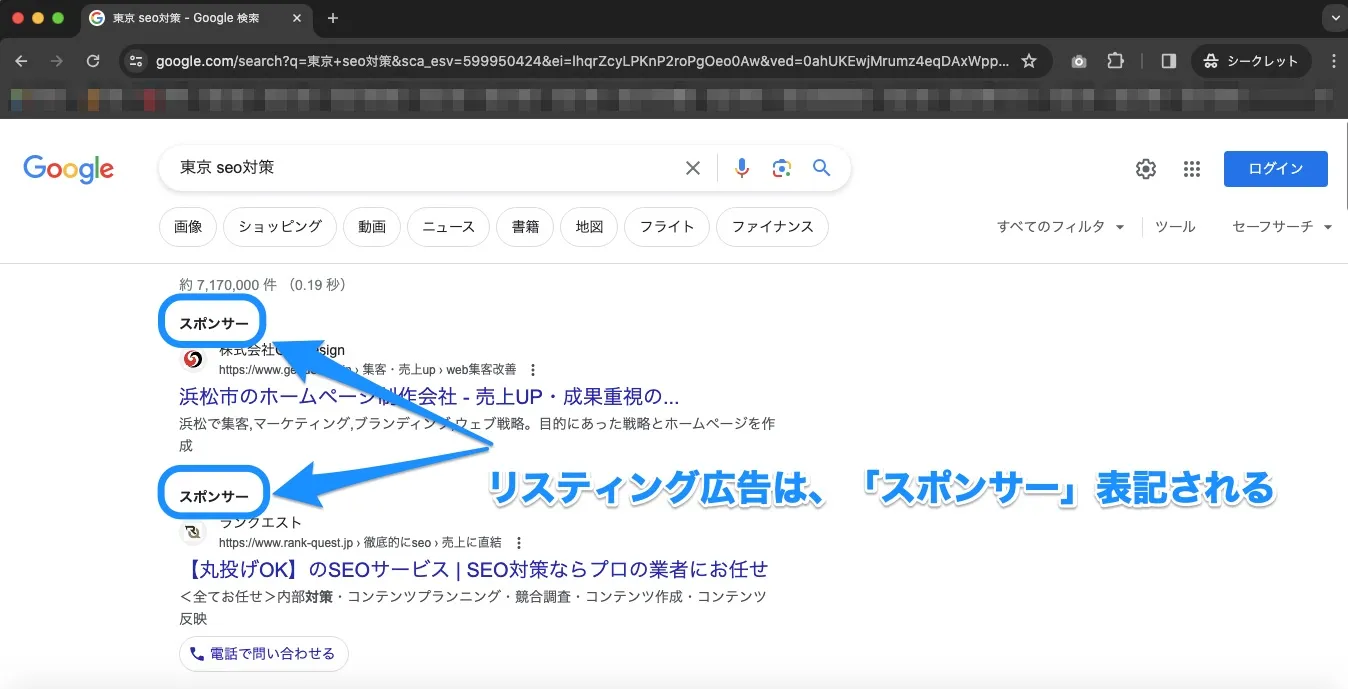Open the three-dot menu beside rank-quest.jp URL

coord(518,543)
